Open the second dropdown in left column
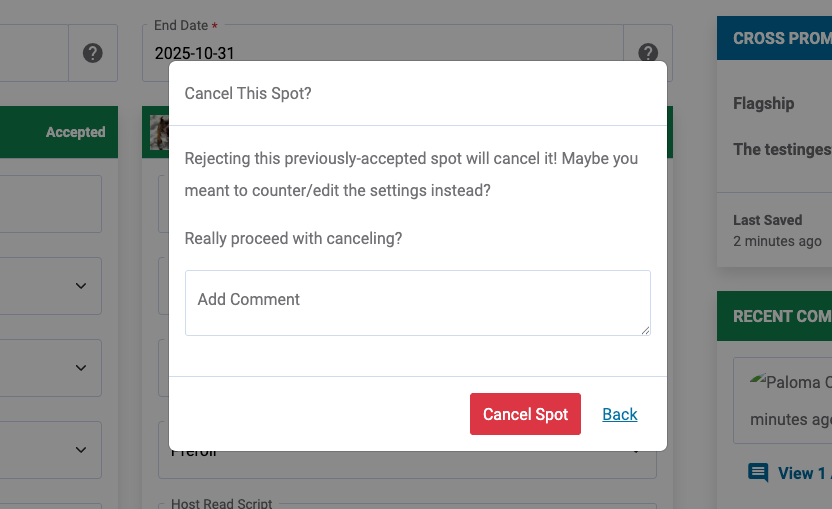Viewport: 832px width, 509px height. pyautogui.click(x=81, y=368)
